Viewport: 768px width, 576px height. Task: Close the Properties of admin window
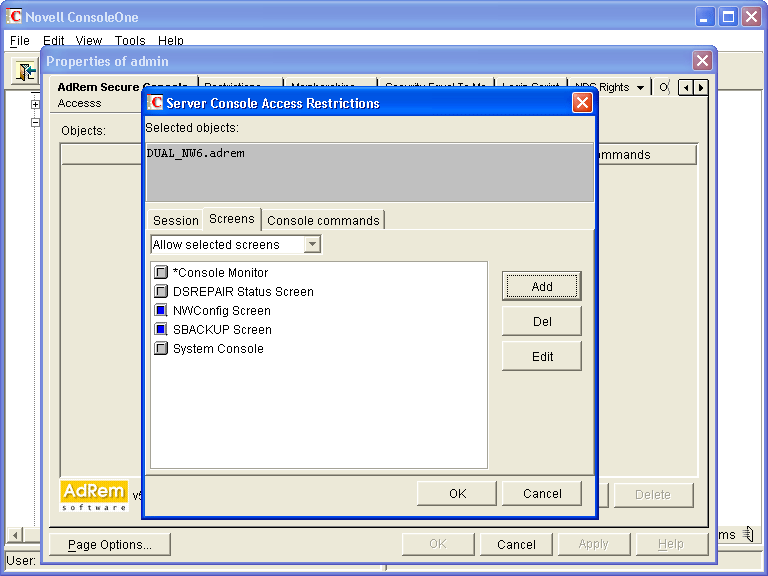702,61
